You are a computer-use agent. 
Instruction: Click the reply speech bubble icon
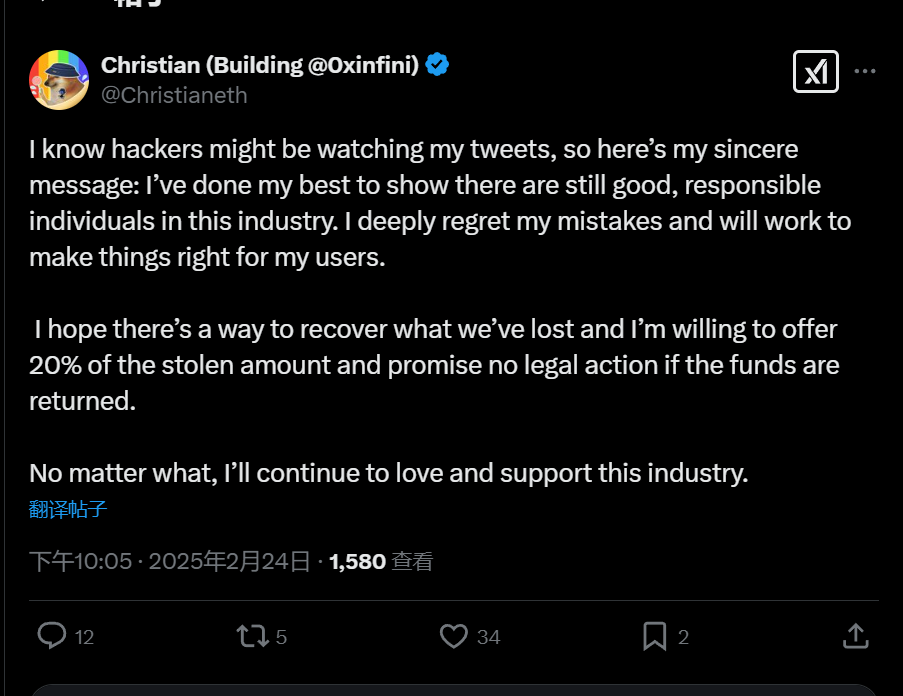(52, 636)
